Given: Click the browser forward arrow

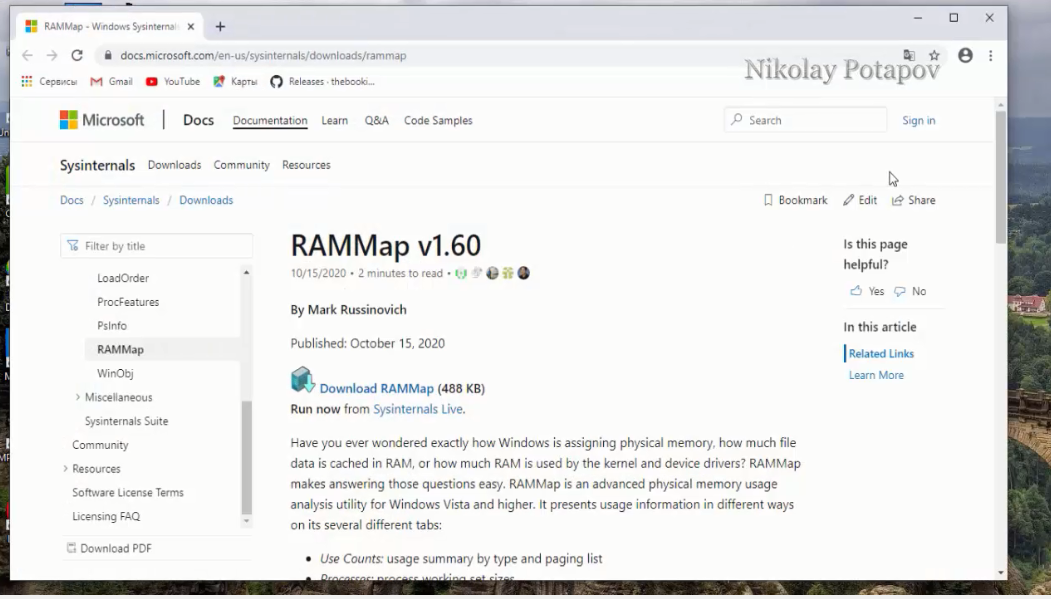Looking at the screenshot, I should tap(52, 56).
